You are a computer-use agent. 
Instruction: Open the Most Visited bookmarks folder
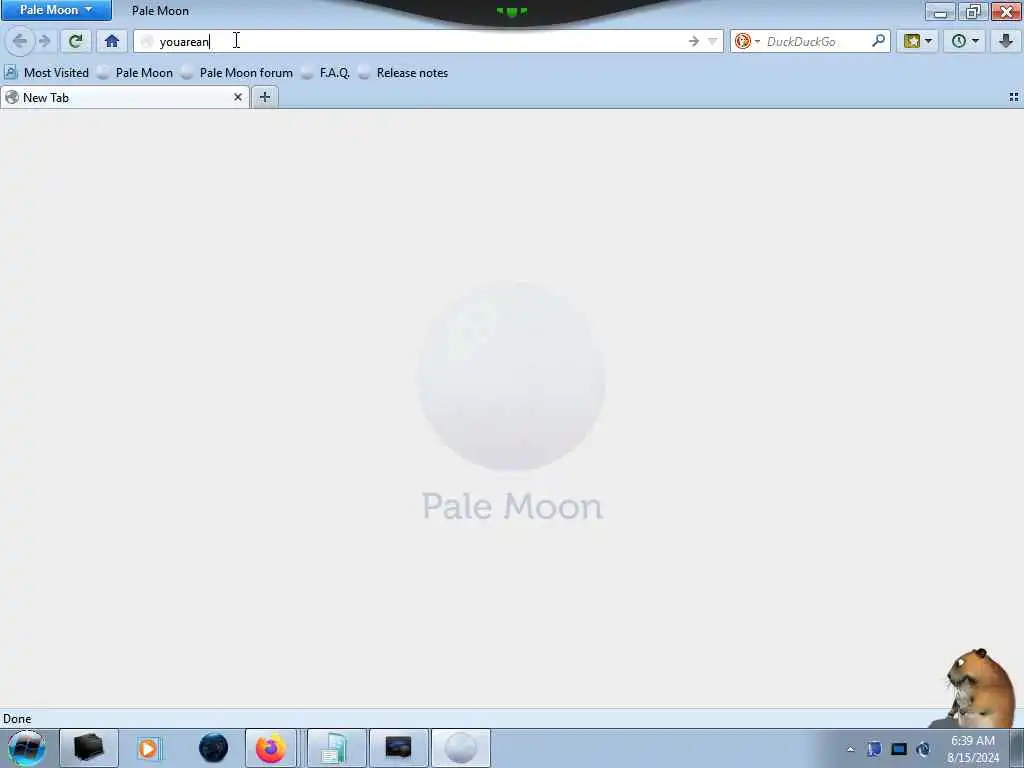47,72
